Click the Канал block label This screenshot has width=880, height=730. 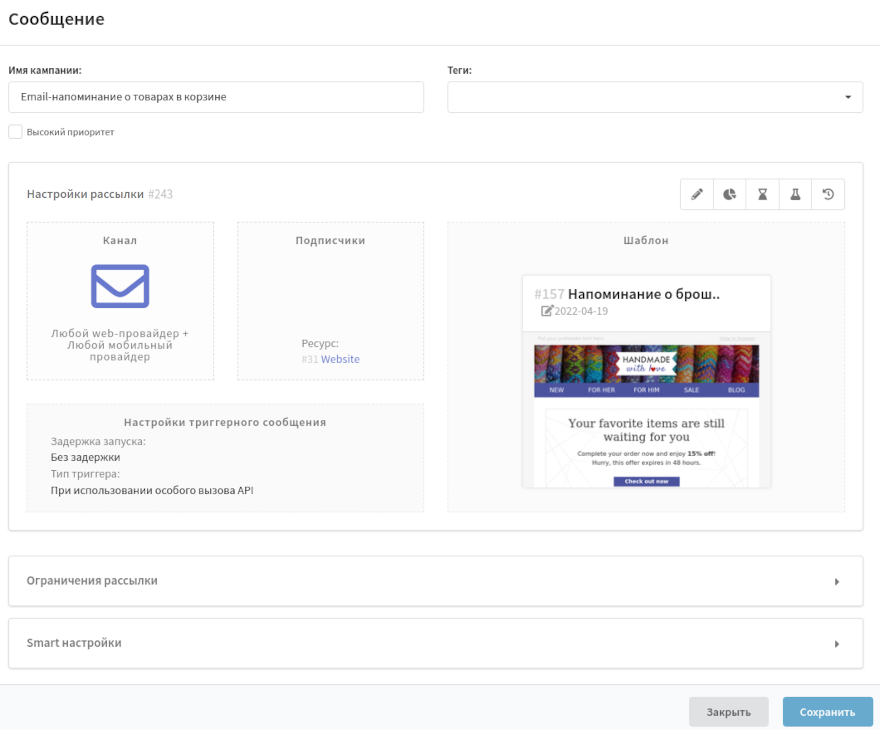click(120, 241)
